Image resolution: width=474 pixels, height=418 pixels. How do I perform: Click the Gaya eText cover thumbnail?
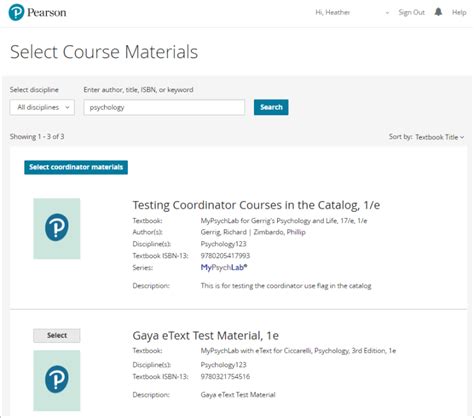tap(57, 380)
